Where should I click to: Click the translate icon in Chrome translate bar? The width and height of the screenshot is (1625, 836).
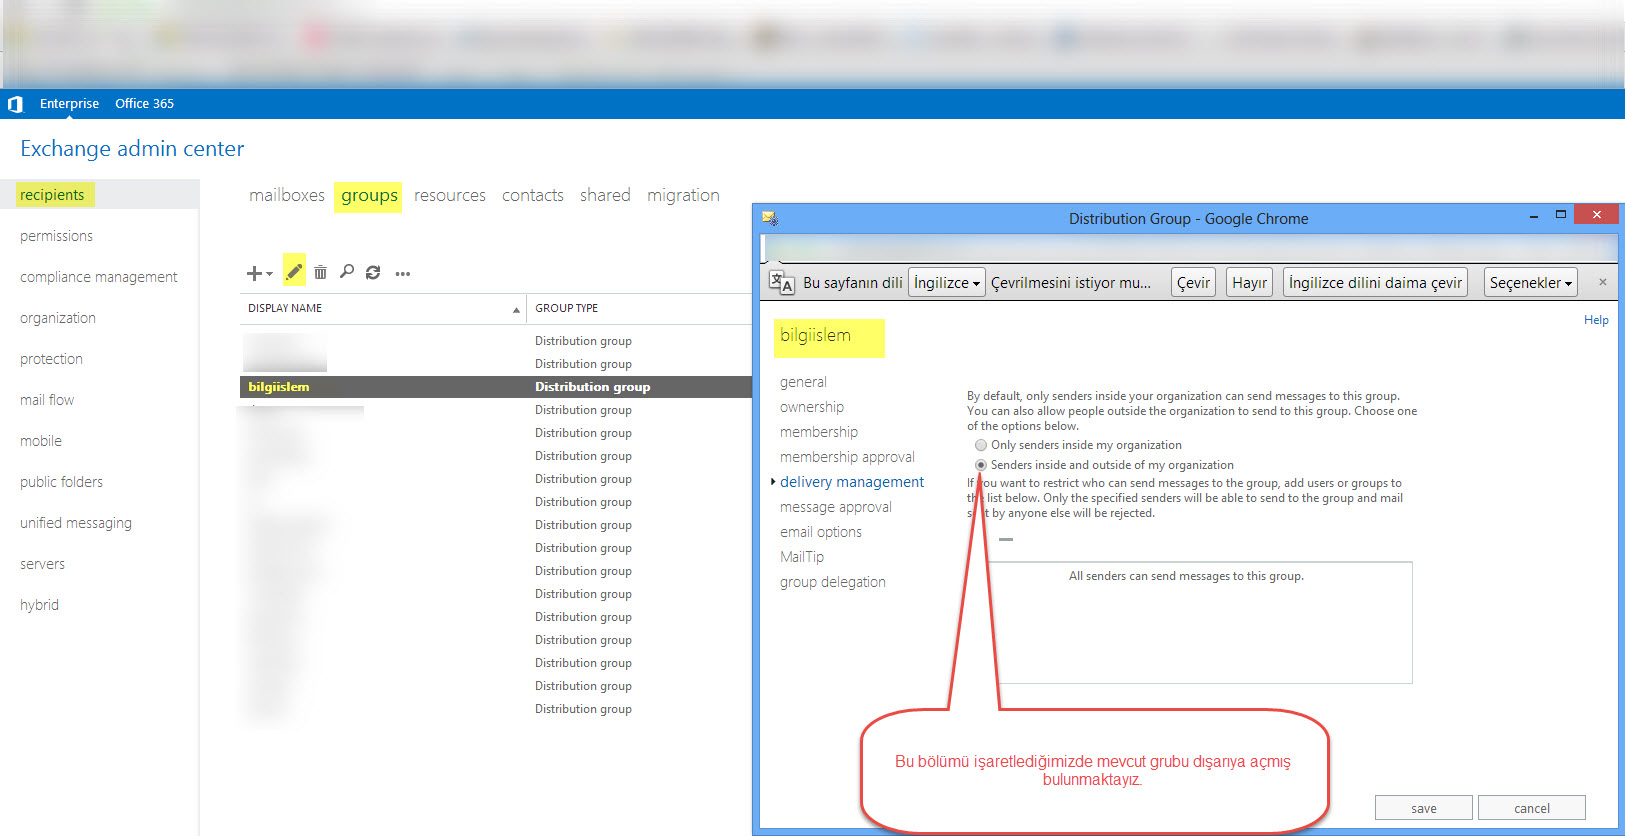781,283
